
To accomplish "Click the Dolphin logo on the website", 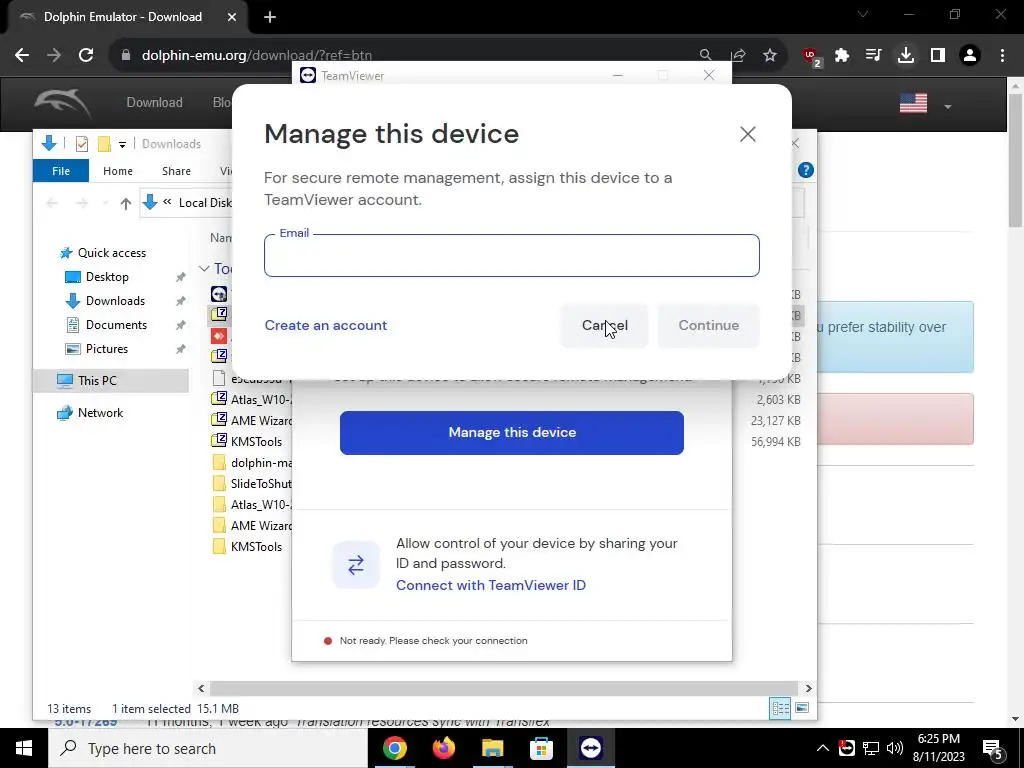I will [x=62, y=103].
